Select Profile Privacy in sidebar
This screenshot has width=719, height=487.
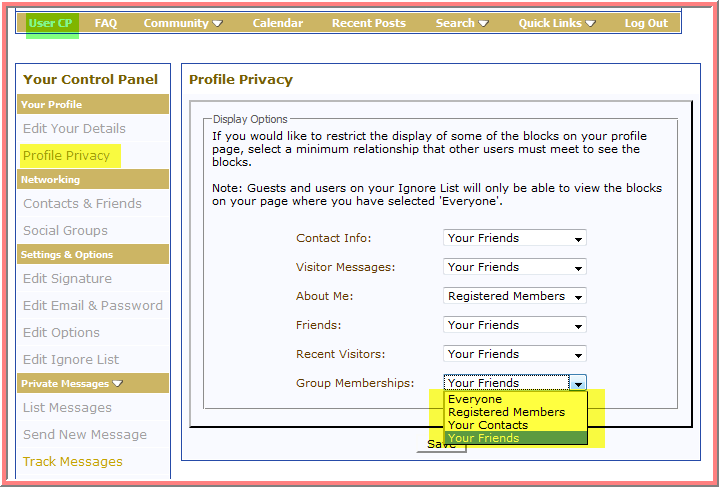[x=66, y=155]
